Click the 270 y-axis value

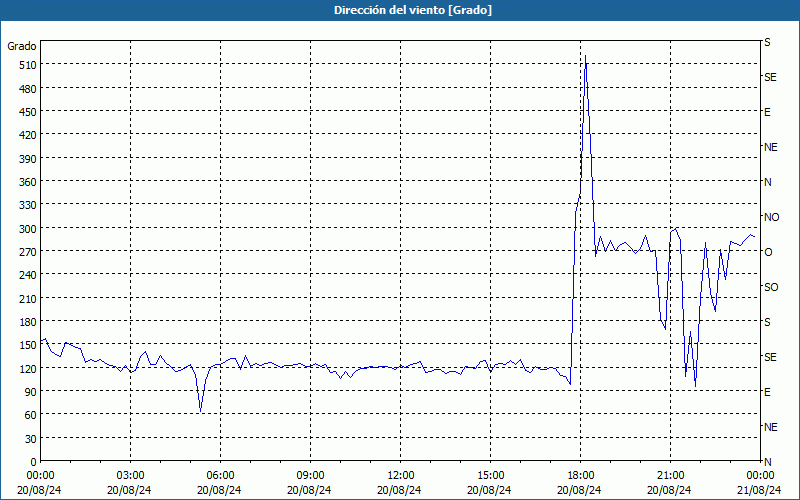tap(27, 252)
